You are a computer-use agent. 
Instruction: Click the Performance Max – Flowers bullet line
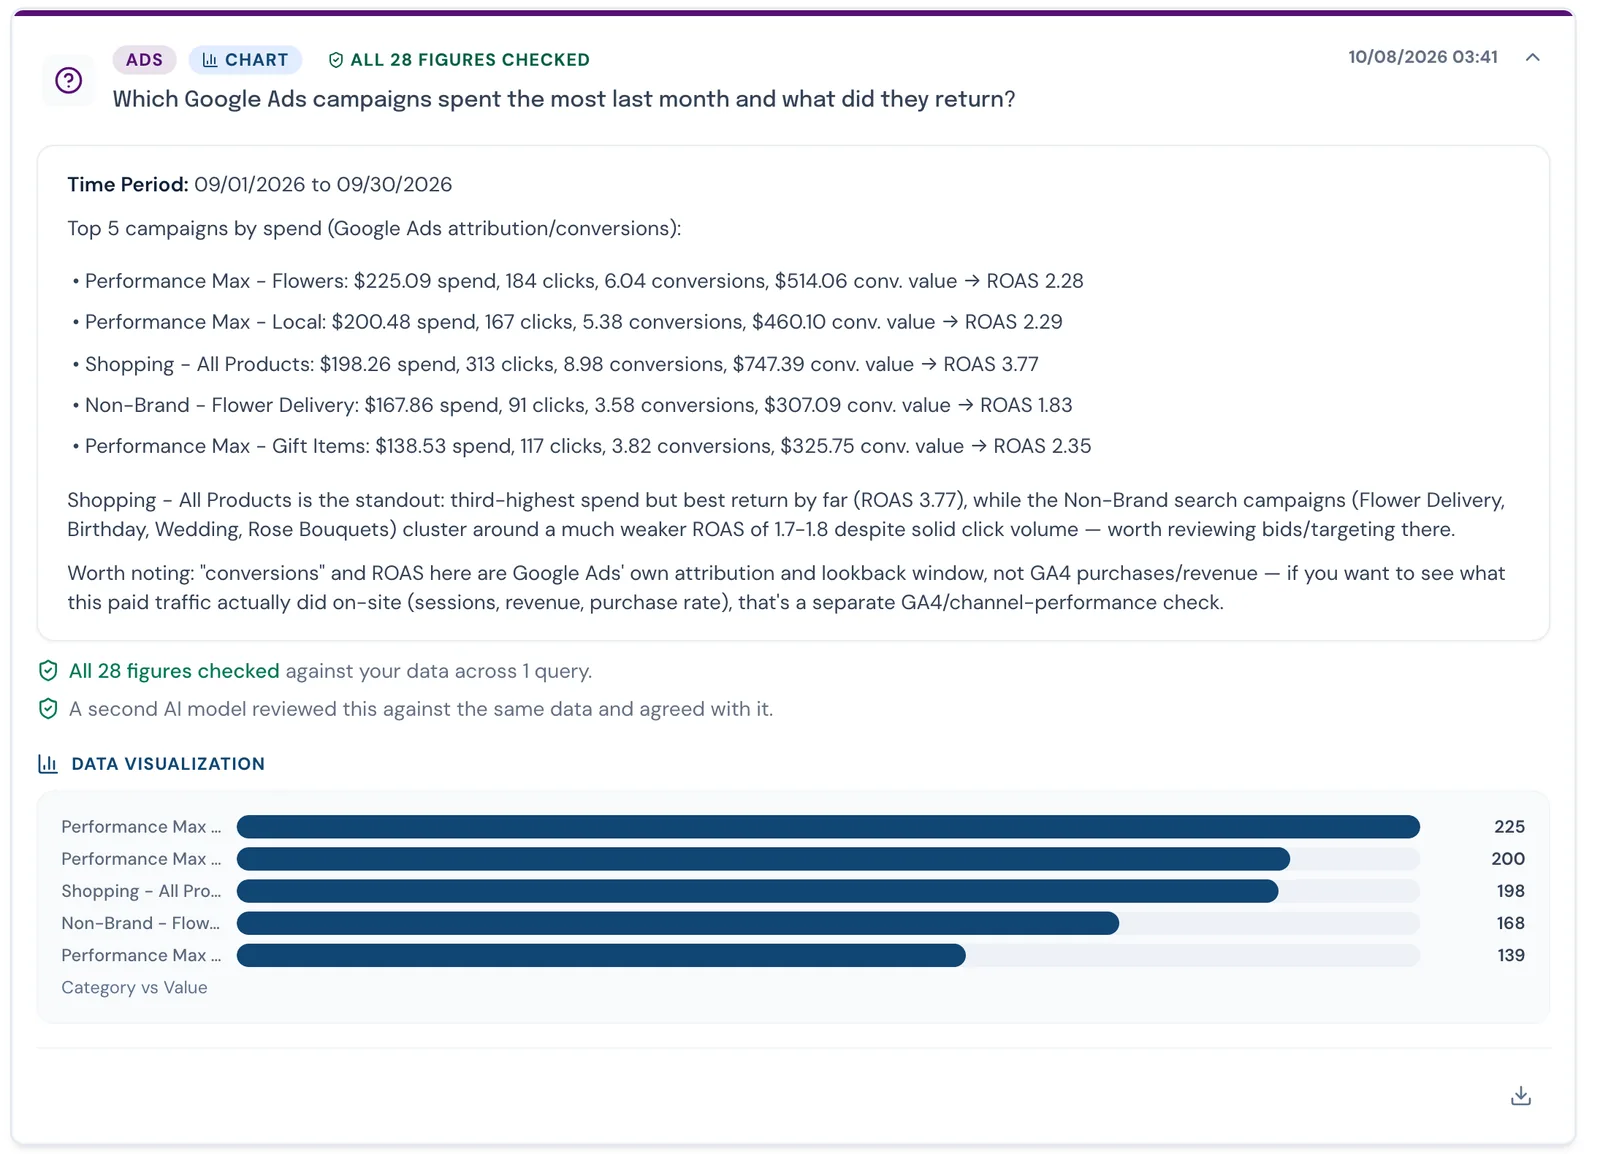[578, 281]
